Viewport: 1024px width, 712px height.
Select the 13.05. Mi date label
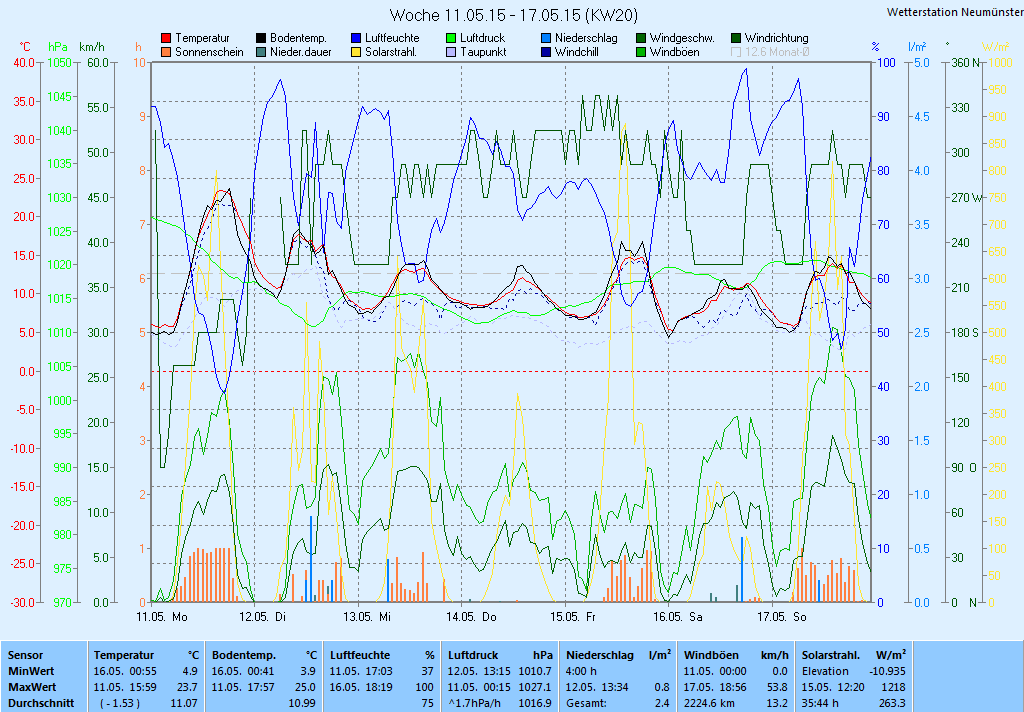pos(367,617)
